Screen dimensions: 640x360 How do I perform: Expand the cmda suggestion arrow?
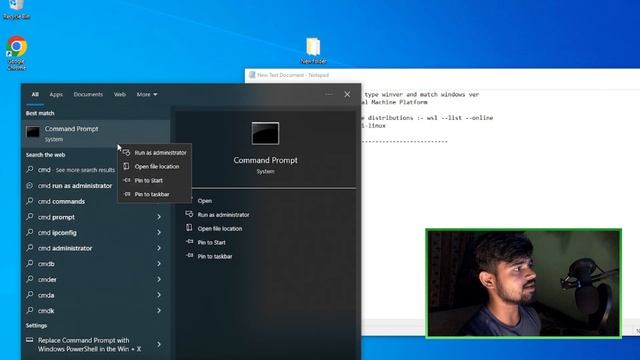pos(159,295)
